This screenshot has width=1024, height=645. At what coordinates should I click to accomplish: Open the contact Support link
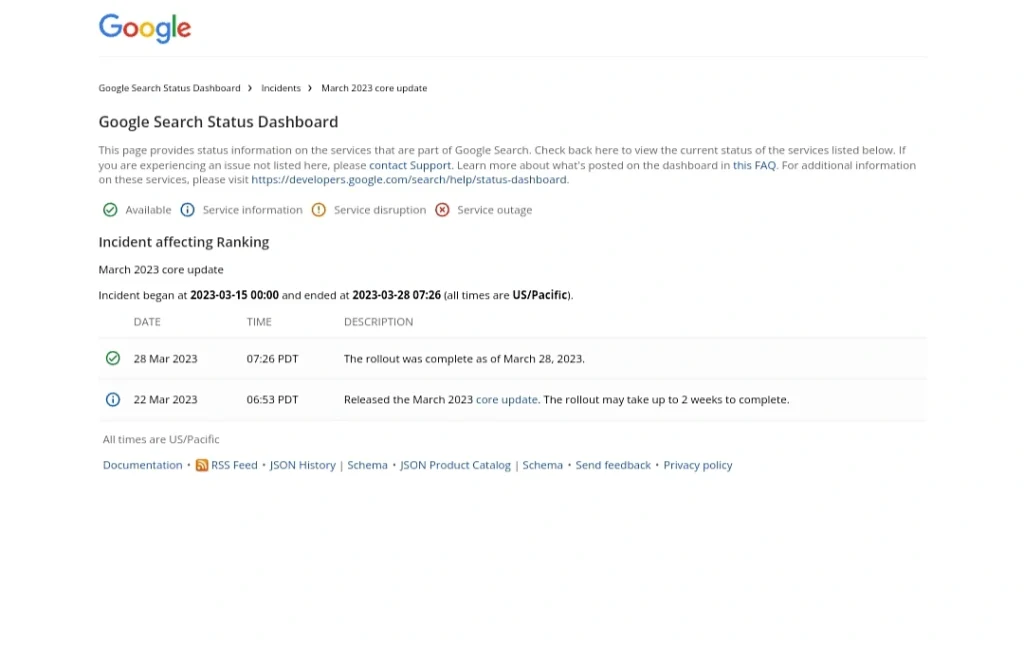coord(410,165)
